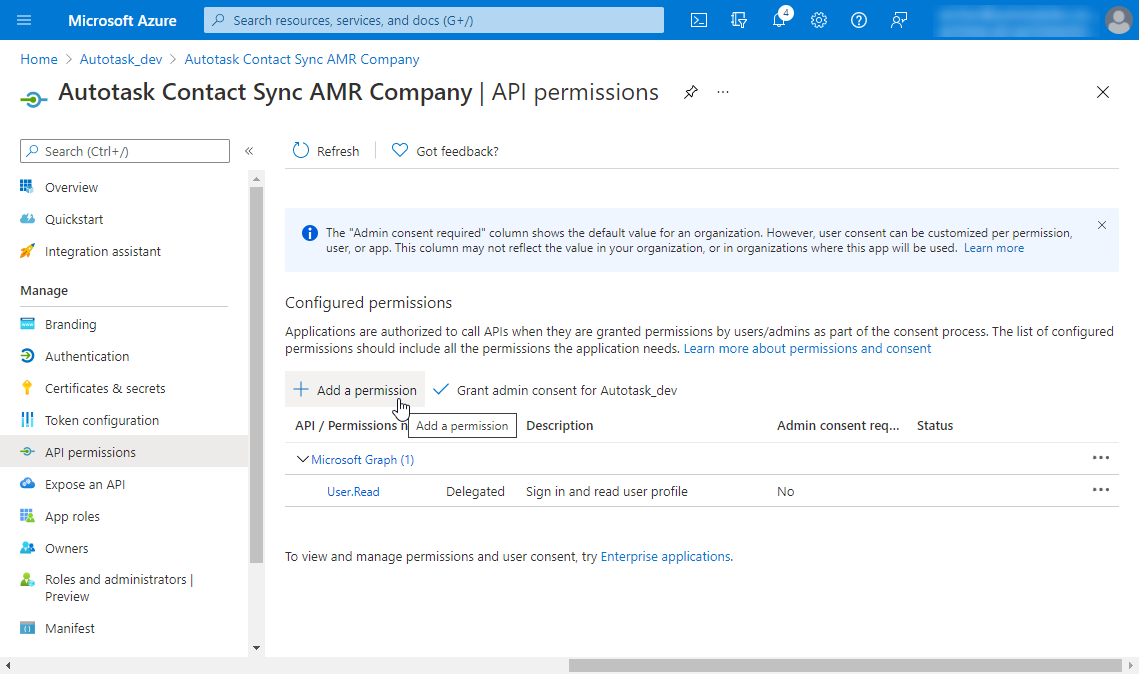Open more options for Microsoft Graph row

tap(1100, 458)
